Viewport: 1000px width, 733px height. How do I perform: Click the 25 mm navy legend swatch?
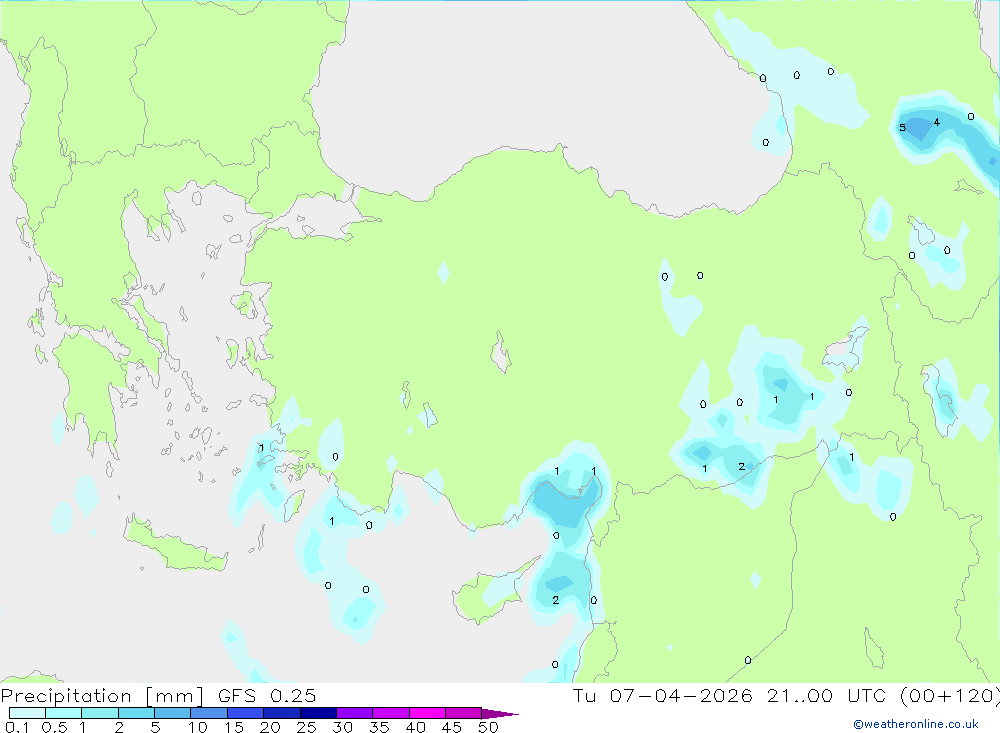[x=318, y=713]
